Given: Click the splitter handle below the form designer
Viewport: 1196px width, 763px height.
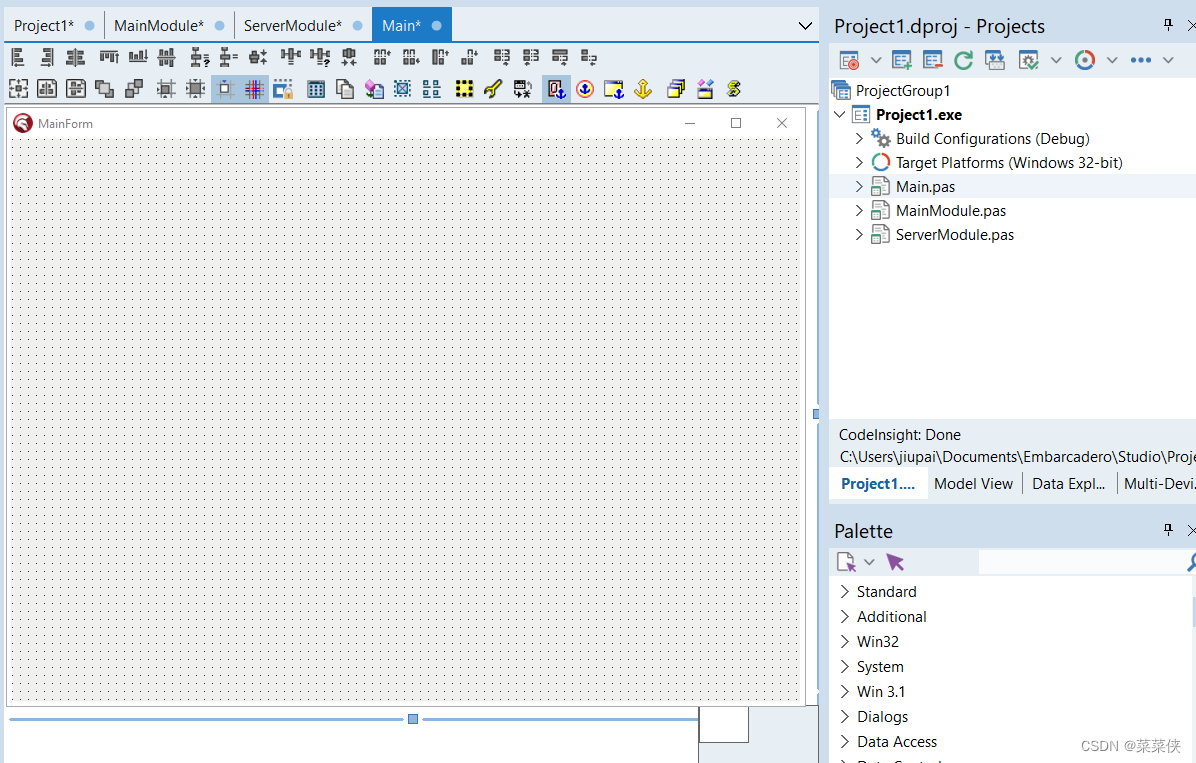Looking at the screenshot, I should (x=413, y=719).
